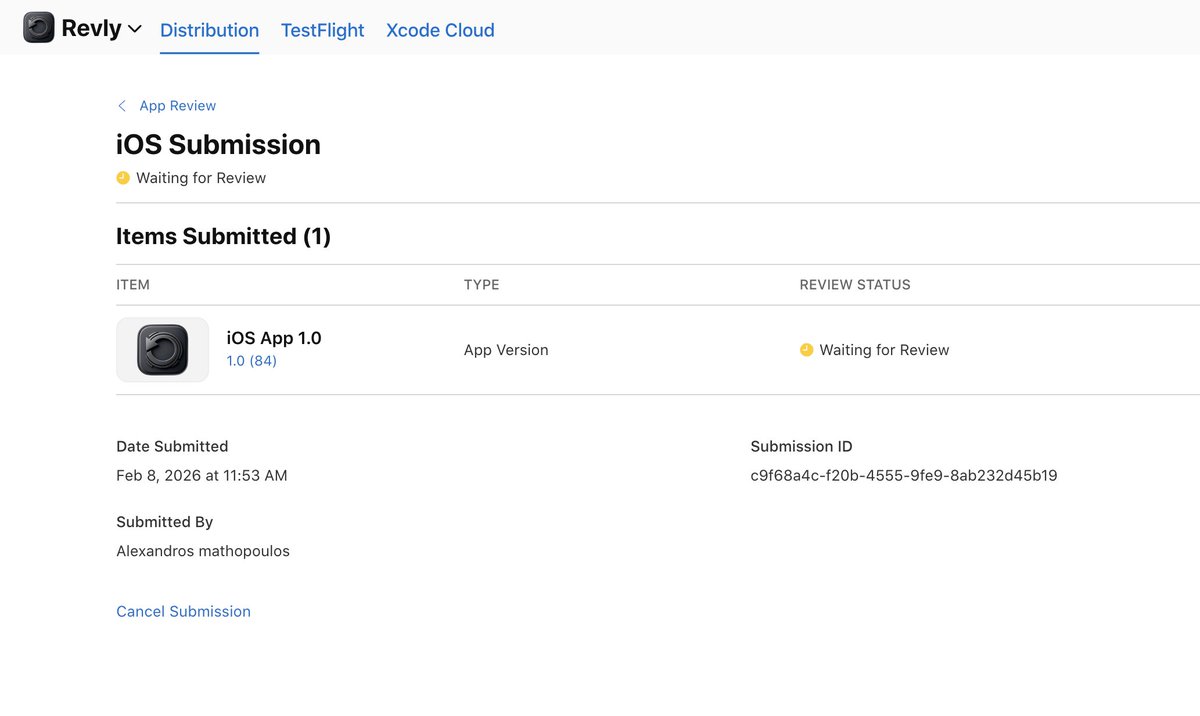Viewport: 1200px width, 716px height.
Task: Click the iOS Submission page title
Action: [x=218, y=145]
